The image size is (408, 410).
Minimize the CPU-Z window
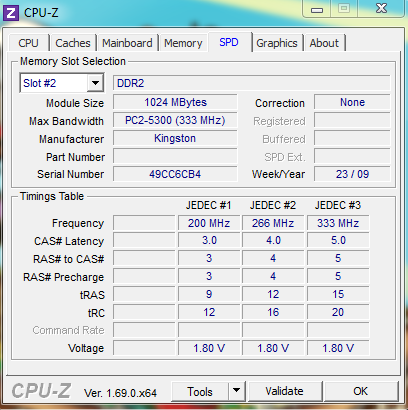click(317, 10)
